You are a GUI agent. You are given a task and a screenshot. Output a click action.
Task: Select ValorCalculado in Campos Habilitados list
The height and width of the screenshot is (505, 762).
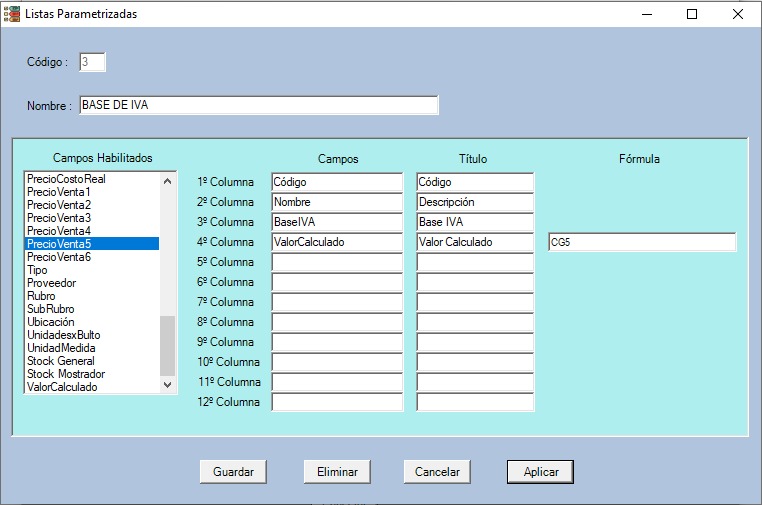pyautogui.click(x=62, y=387)
